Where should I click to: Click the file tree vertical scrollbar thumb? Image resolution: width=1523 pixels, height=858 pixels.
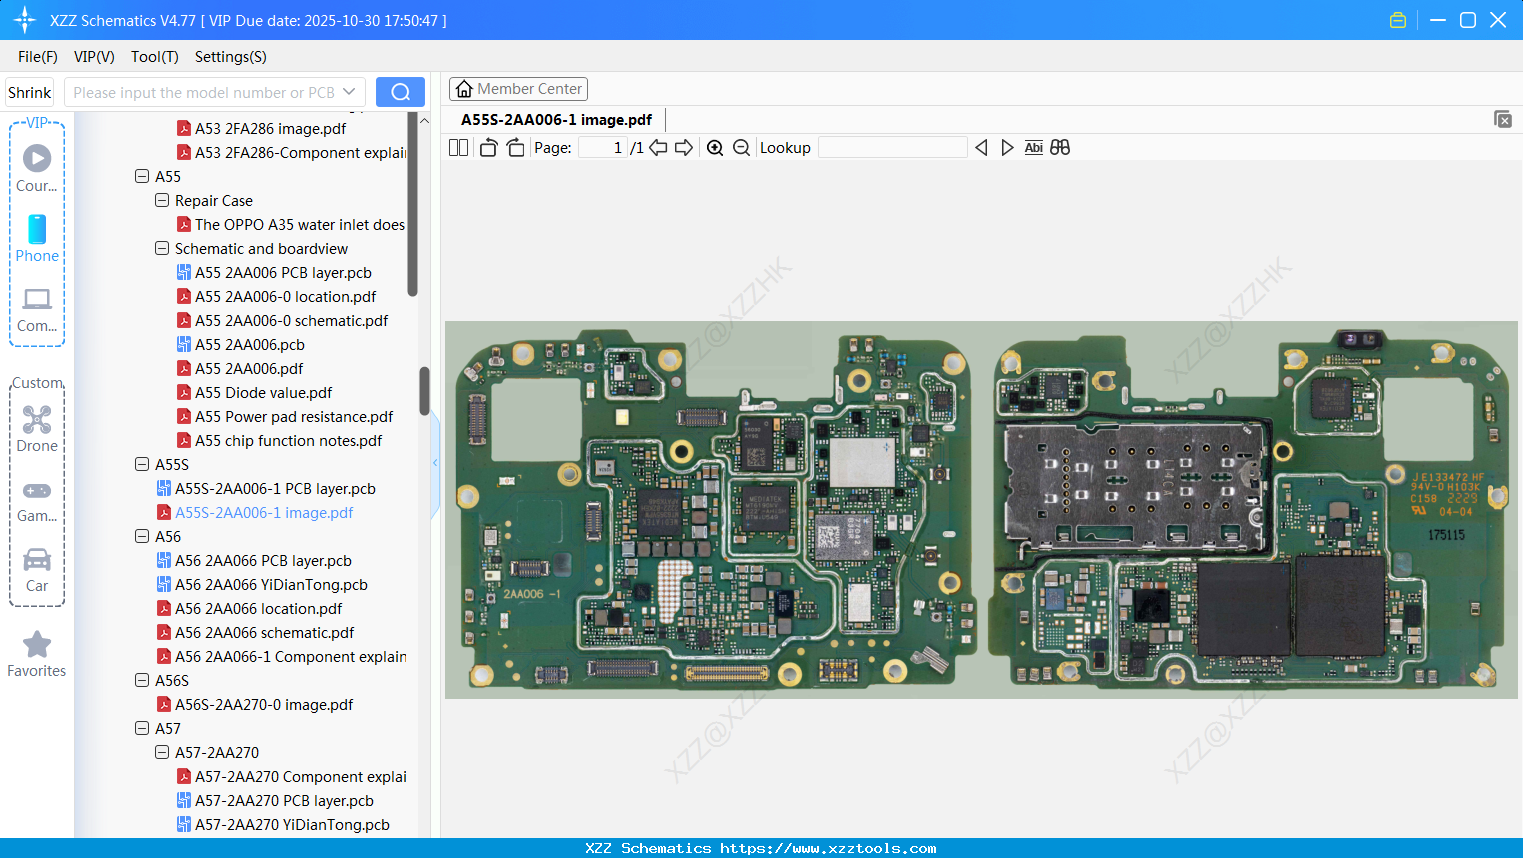point(424,391)
